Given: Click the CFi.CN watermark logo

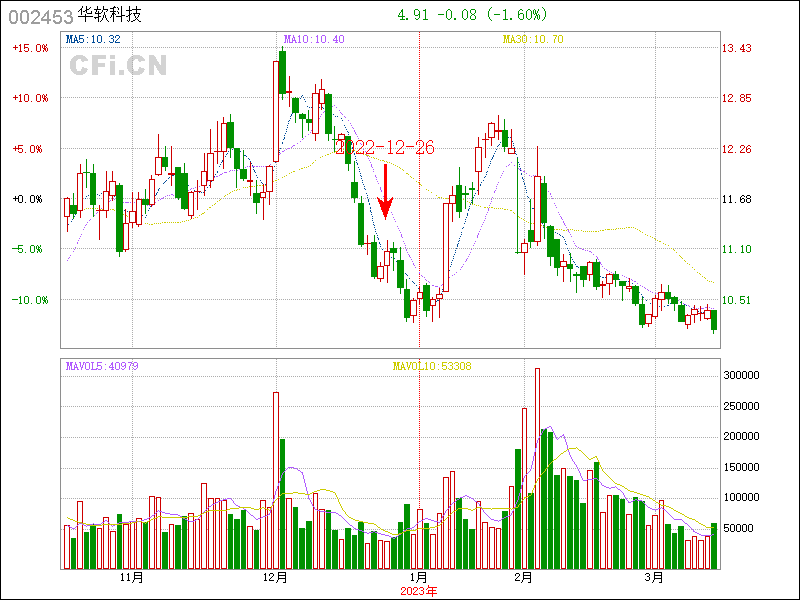Looking at the screenshot, I should pyautogui.click(x=118, y=66).
